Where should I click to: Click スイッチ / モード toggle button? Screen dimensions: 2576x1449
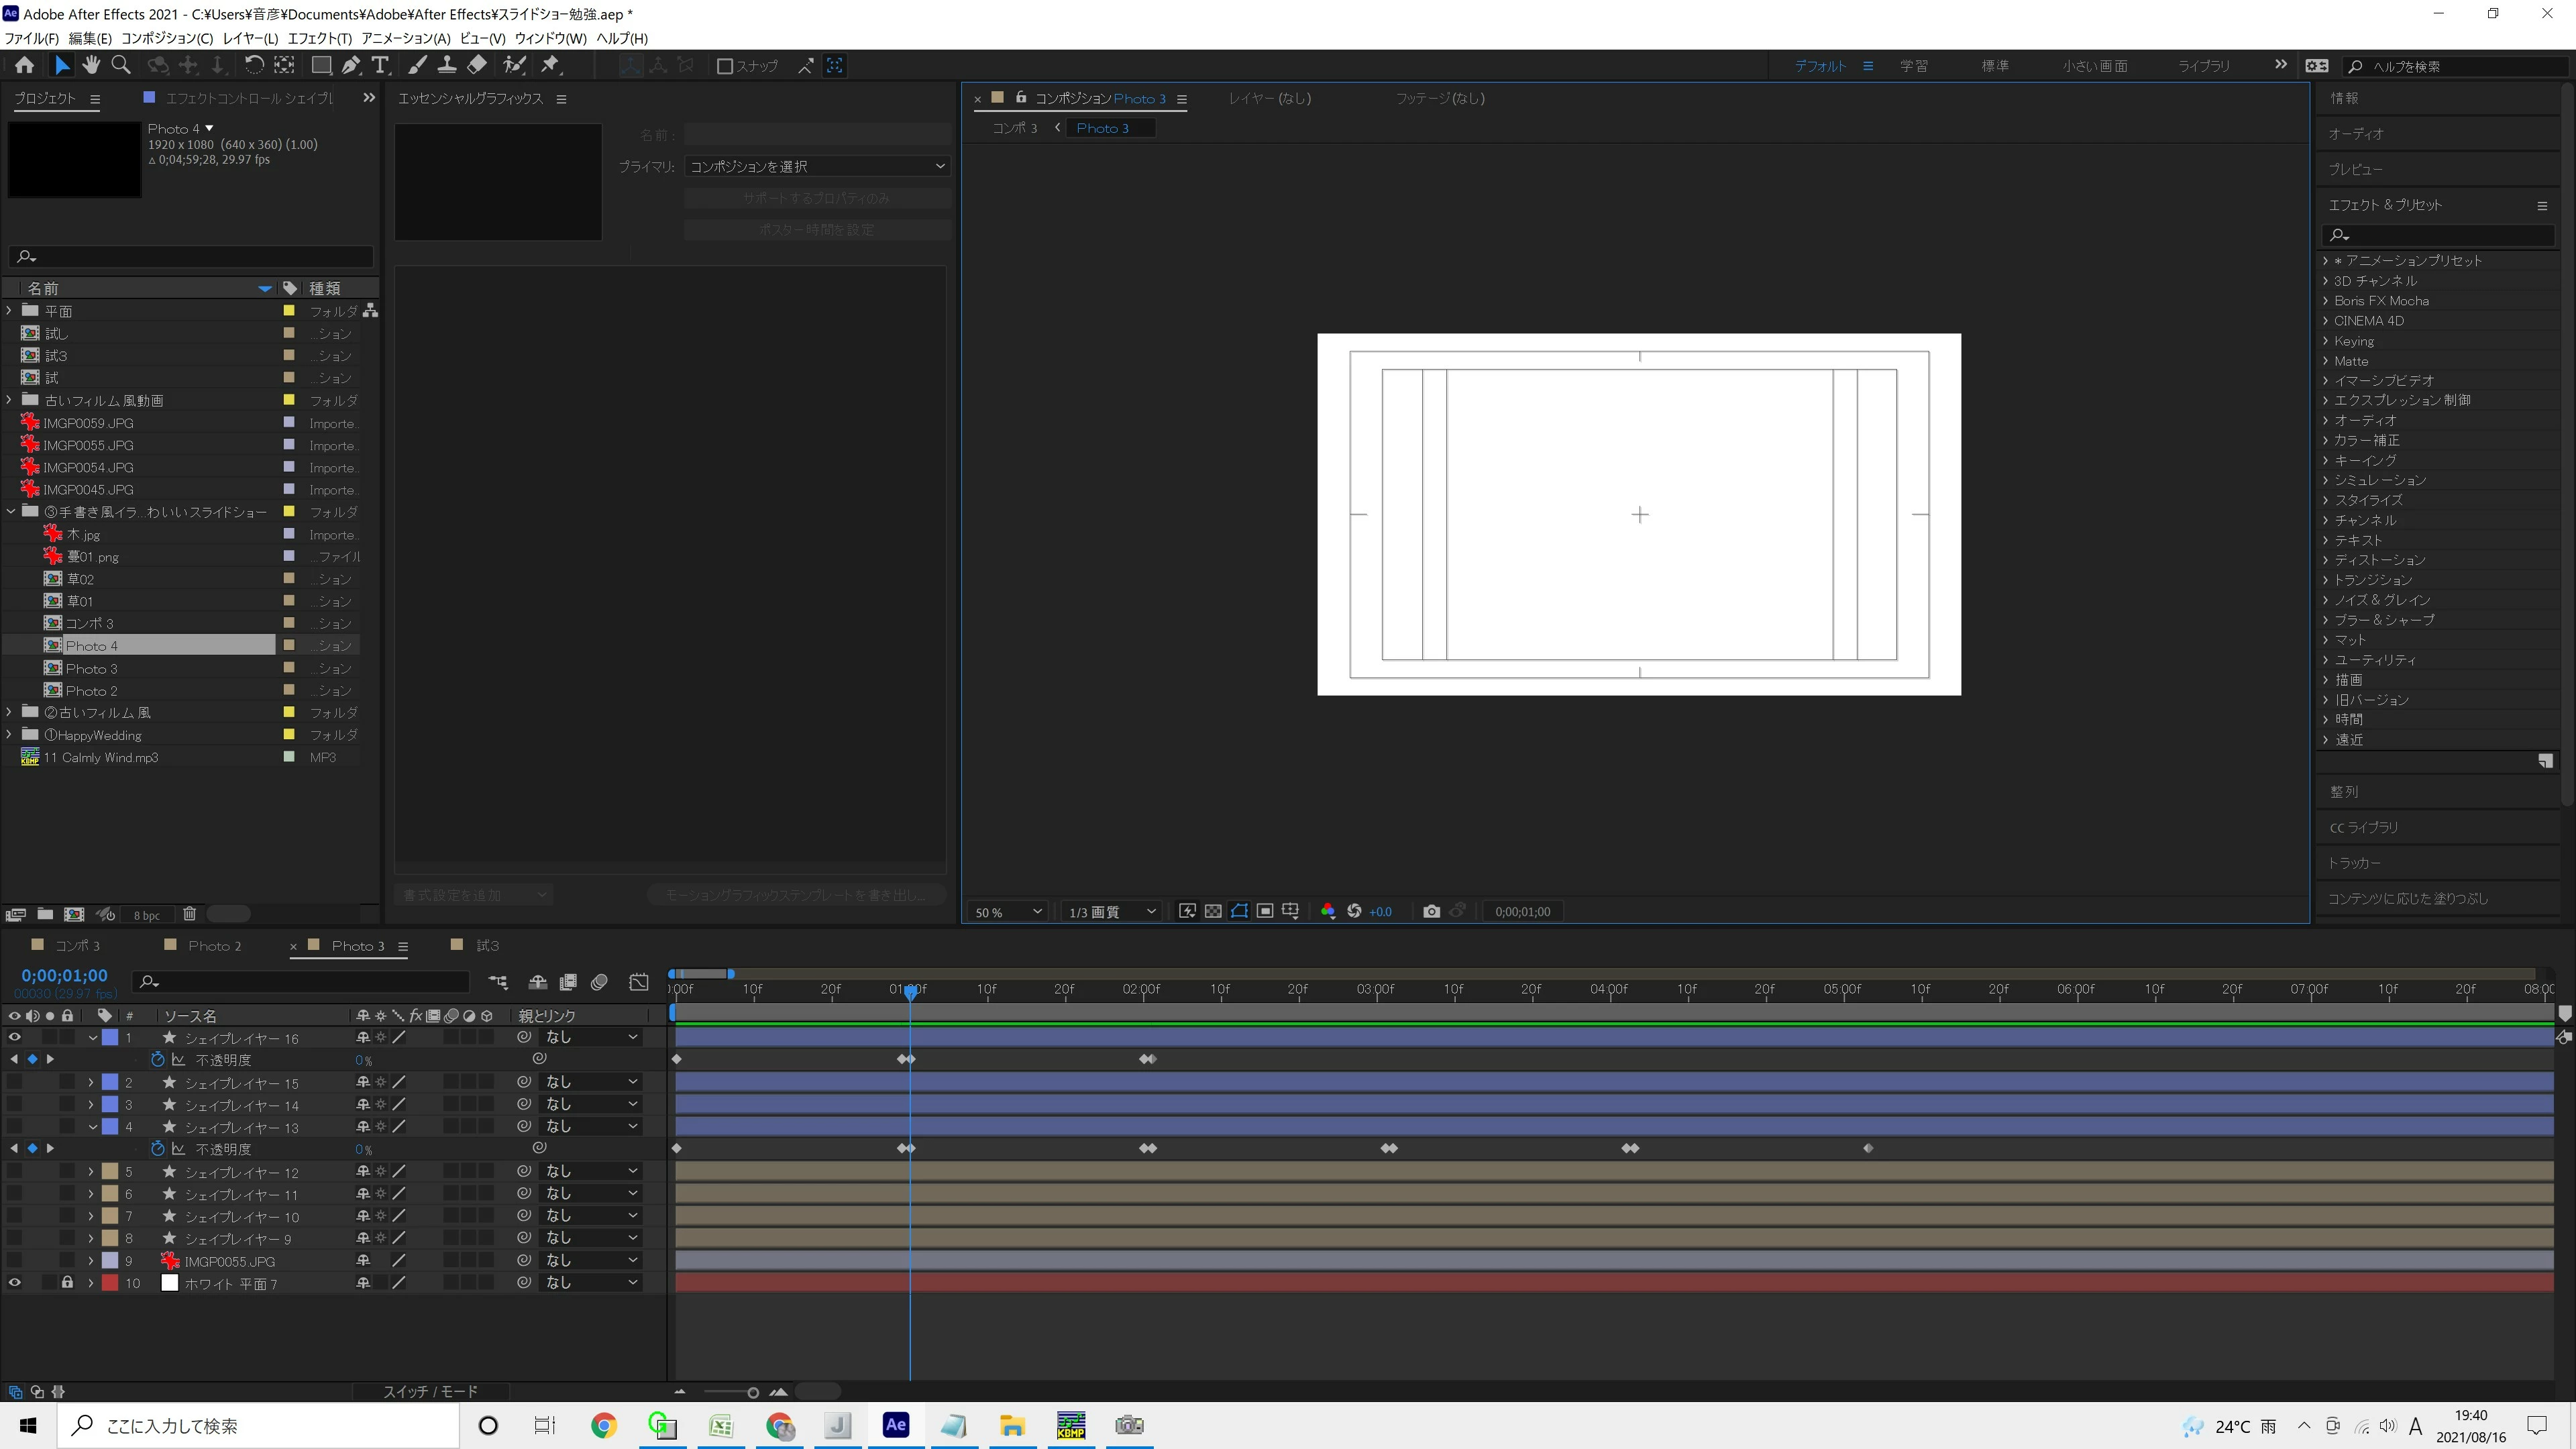pos(430,1391)
